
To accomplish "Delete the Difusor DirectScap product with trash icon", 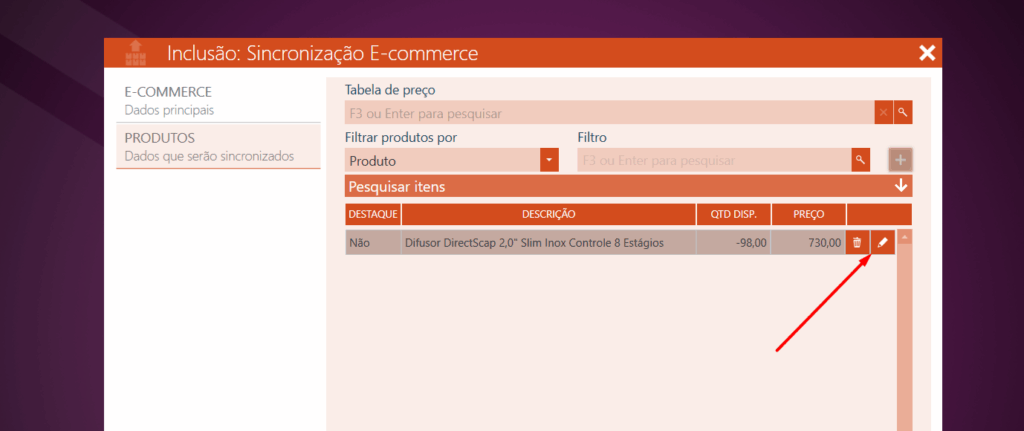I will tap(857, 242).
